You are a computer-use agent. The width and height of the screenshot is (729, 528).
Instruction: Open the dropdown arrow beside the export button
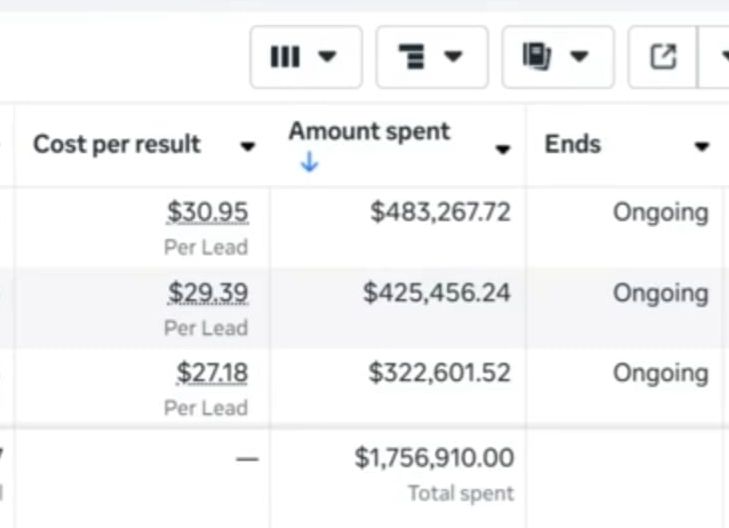(723, 57)
